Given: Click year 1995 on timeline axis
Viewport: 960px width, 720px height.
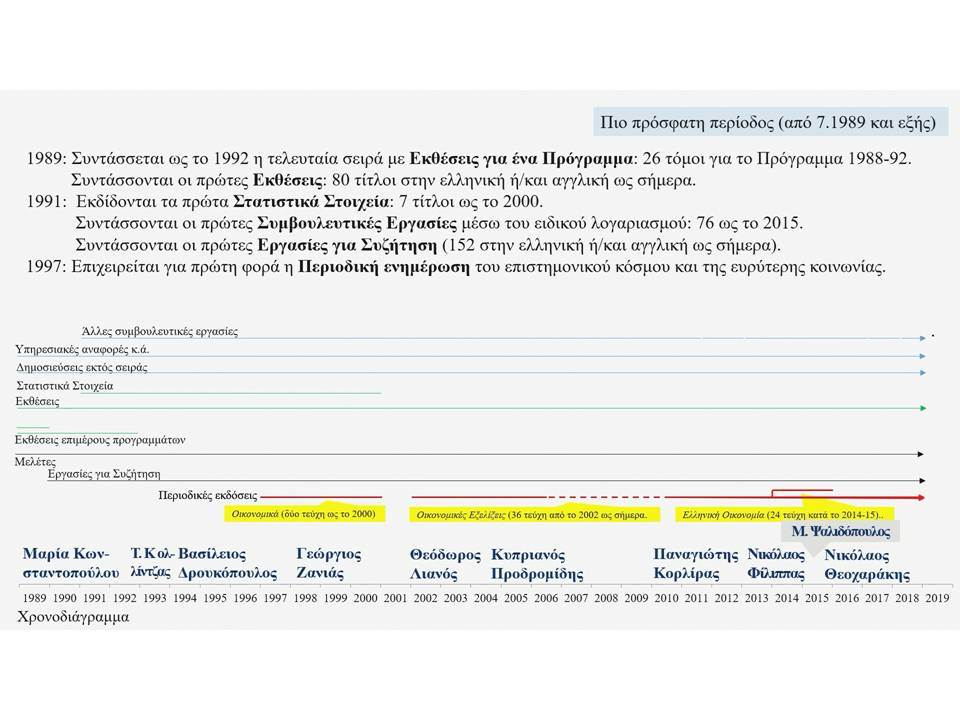Looking at the screenshot, I should pos(215,598).
